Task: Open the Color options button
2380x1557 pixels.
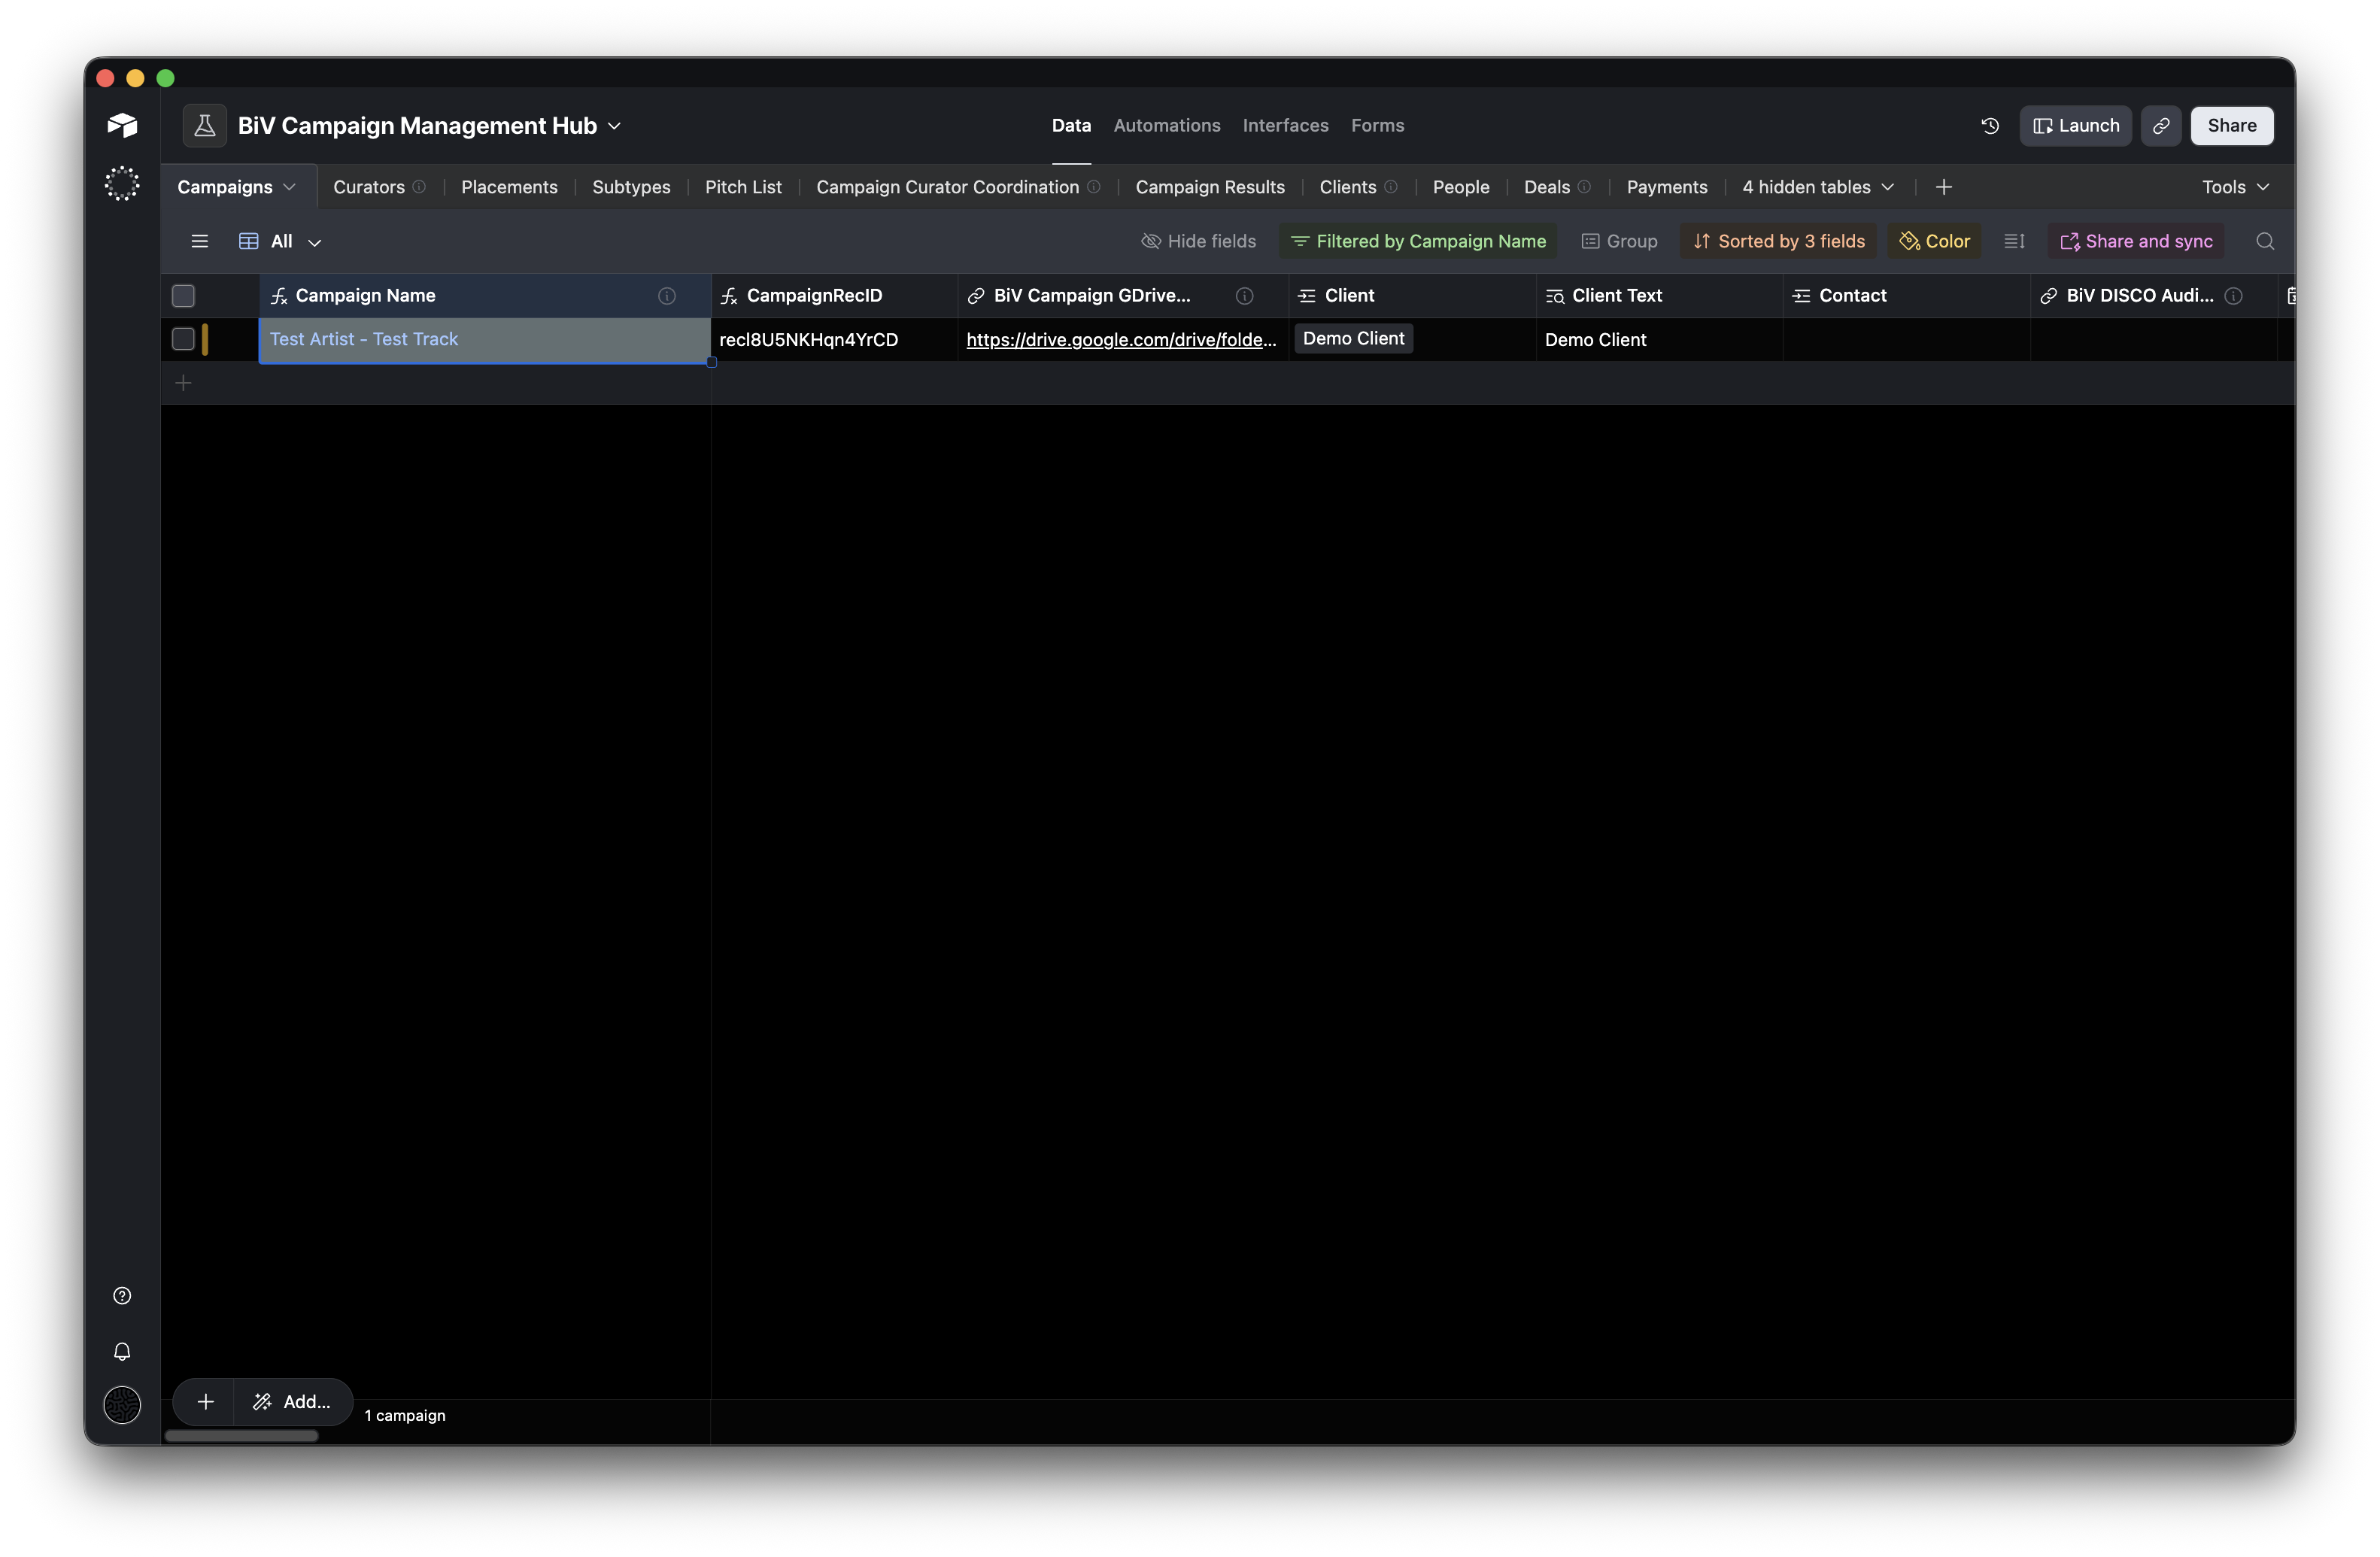Action: [1934, 241]
